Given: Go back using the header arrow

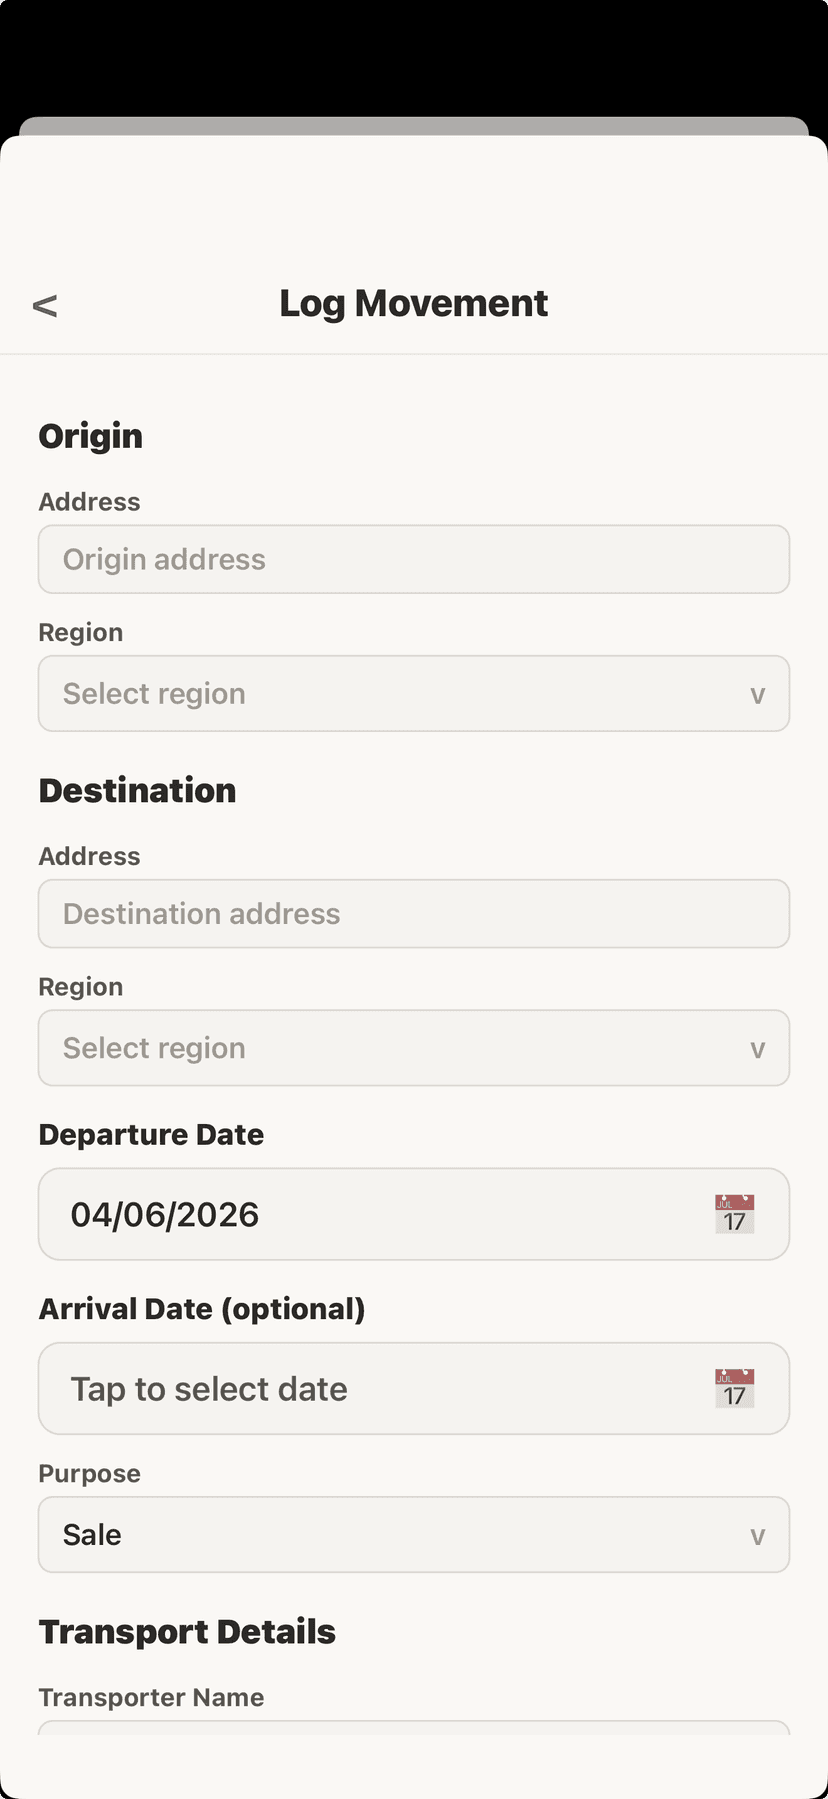Looking at the screenshot, I should point(45,305).
